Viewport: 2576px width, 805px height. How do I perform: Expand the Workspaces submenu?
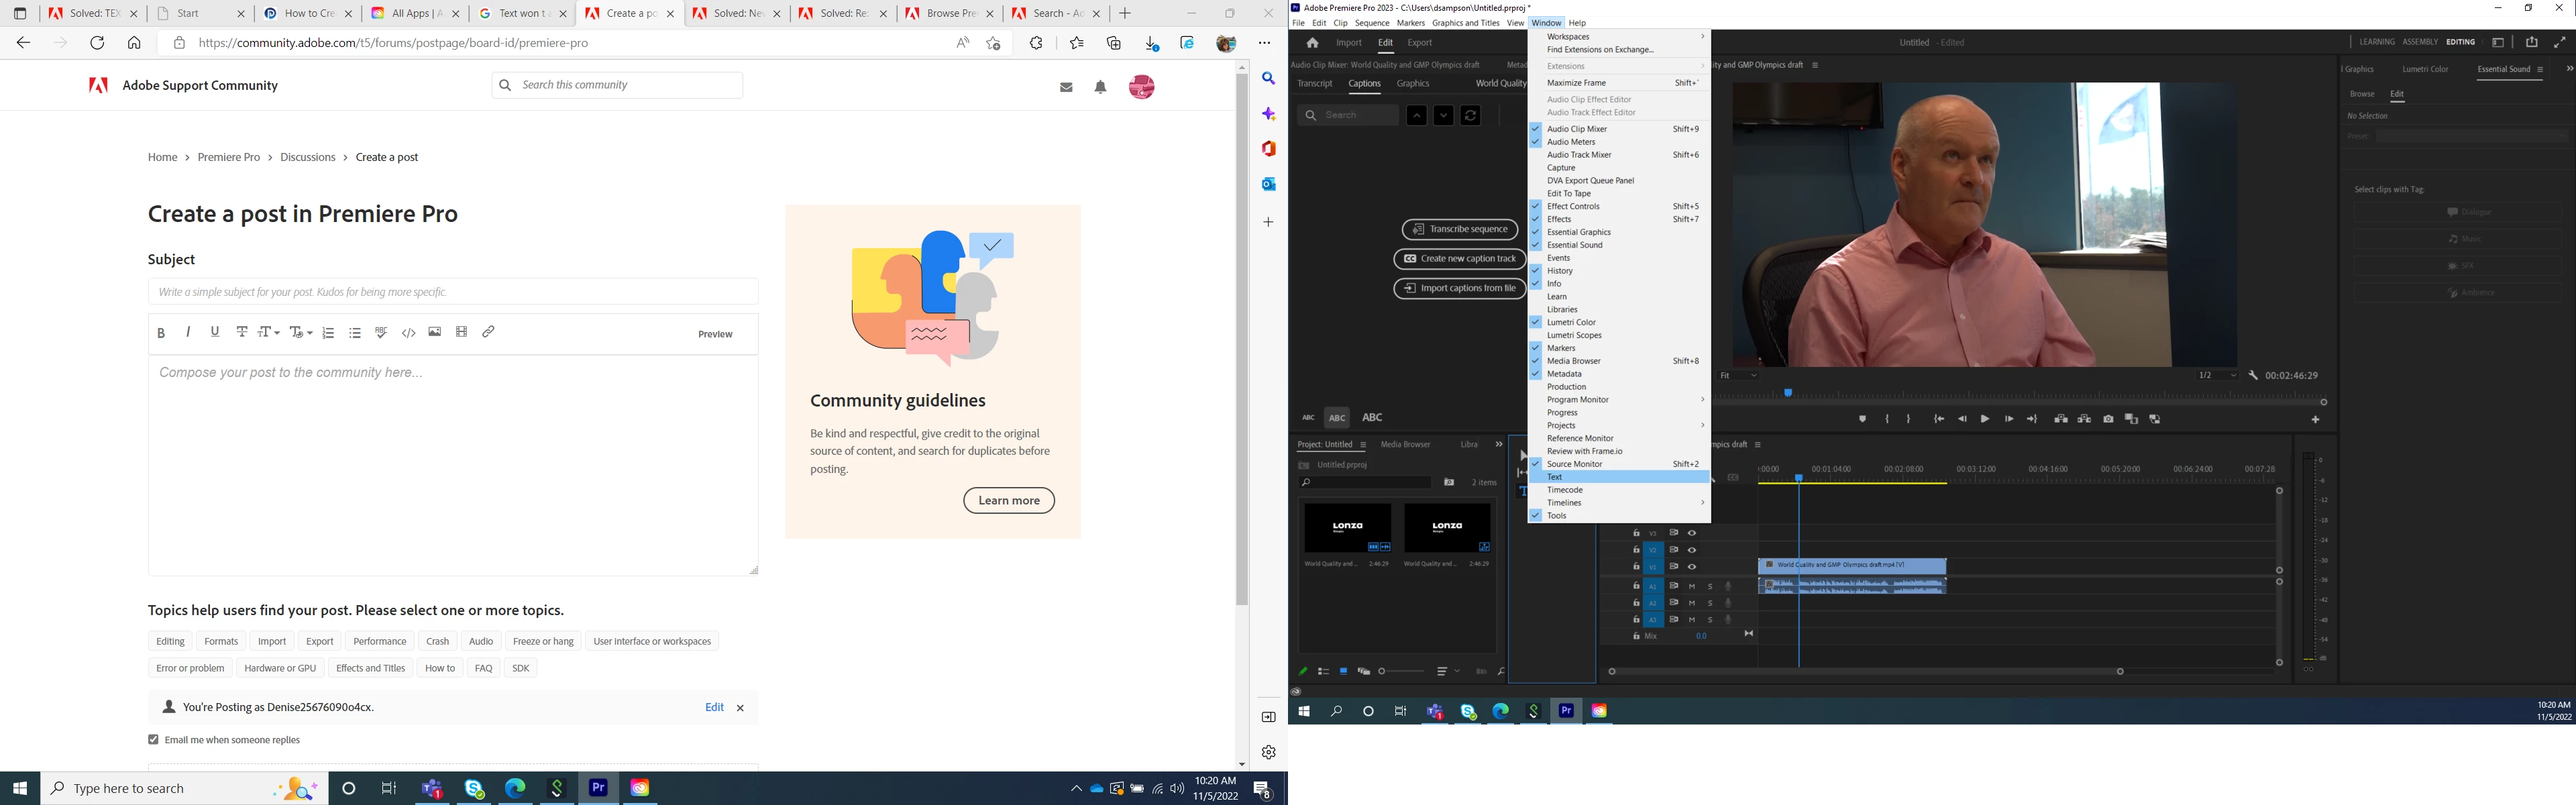click(x=1619, y=37)
